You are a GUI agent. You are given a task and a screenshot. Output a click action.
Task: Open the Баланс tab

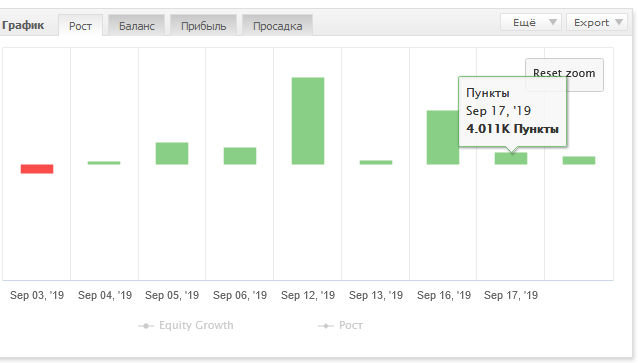136,26
